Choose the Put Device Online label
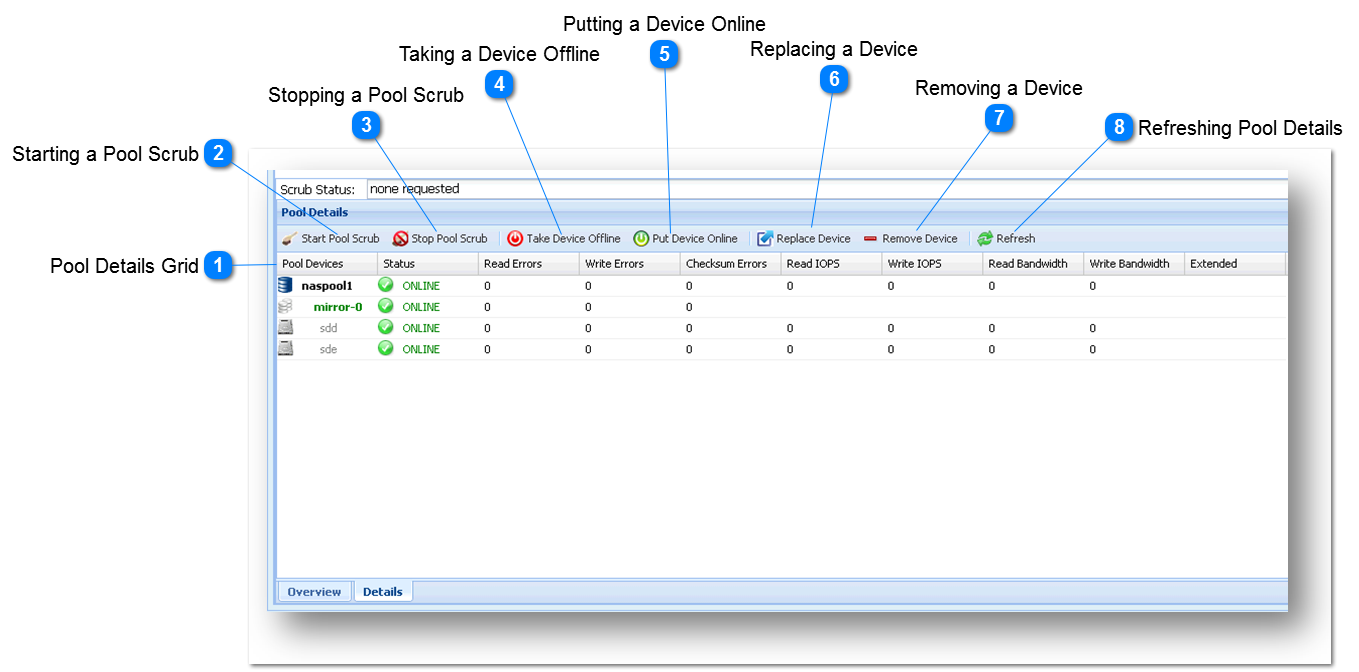This screenshot has width=1359, height=672. (695, 239)
